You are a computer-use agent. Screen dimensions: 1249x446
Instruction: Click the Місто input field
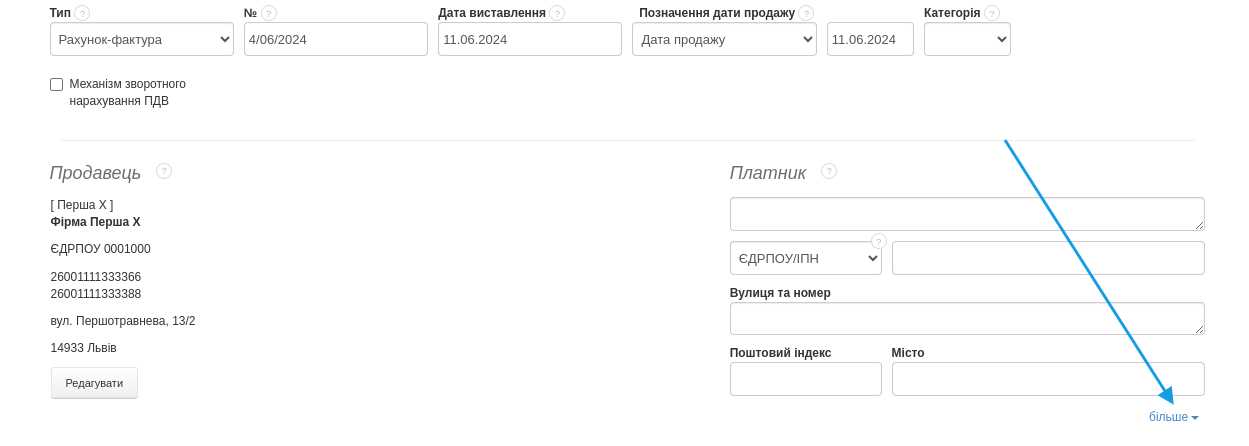tap(1047, 379)
